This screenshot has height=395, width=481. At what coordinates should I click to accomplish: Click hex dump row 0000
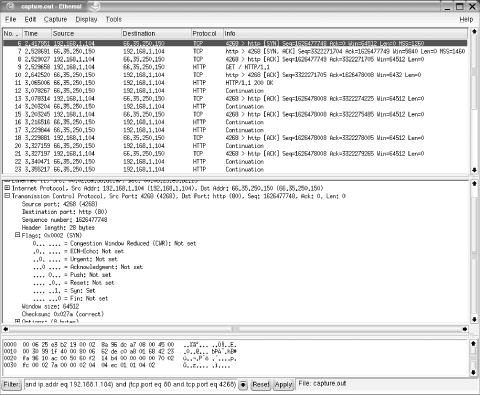[120, 344]
